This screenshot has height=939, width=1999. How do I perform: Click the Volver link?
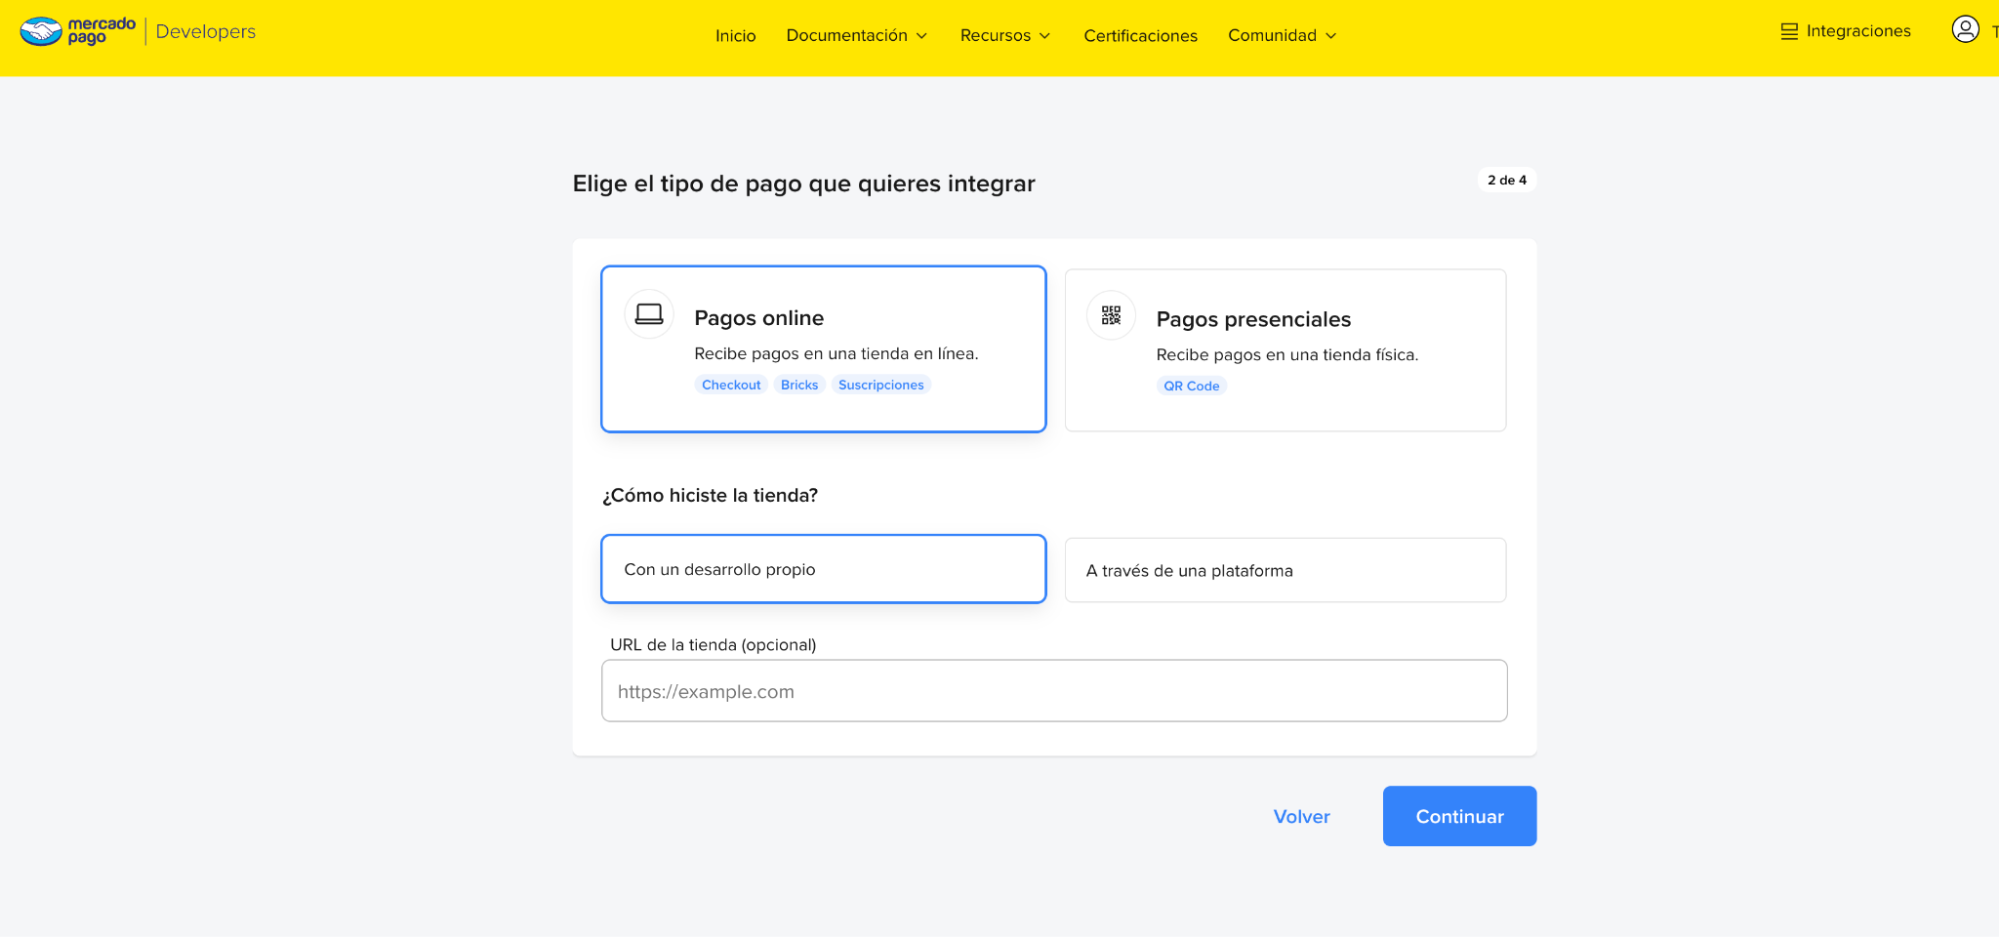(x=1301, y=816)
